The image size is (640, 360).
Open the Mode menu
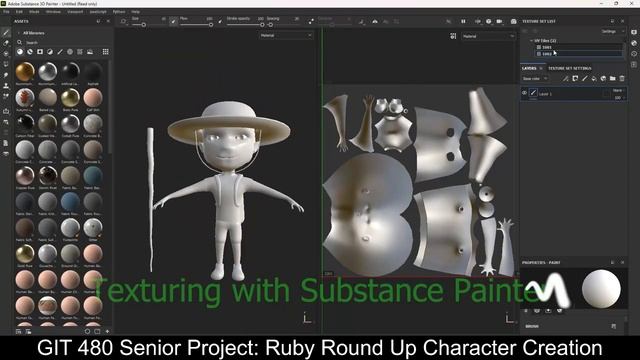34,12
